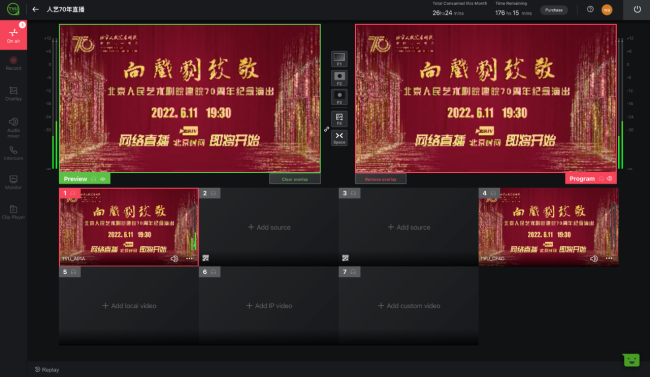The width and height of the screenshot is (650, 377).
Task: Click Add source in slot 3
Action: point(409,227)
